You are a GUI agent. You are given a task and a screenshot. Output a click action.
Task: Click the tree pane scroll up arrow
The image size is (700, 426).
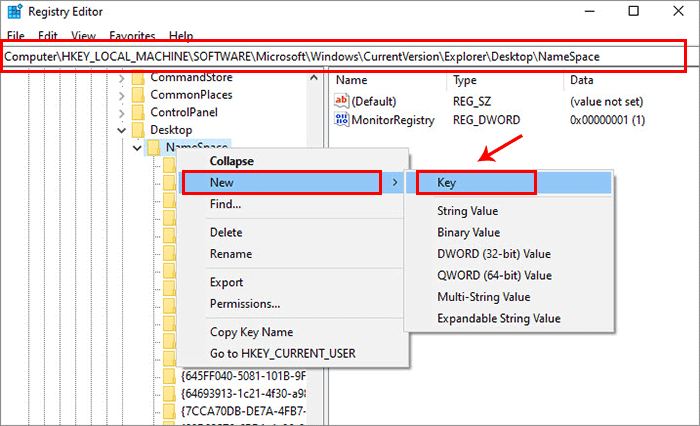(314, 78)
